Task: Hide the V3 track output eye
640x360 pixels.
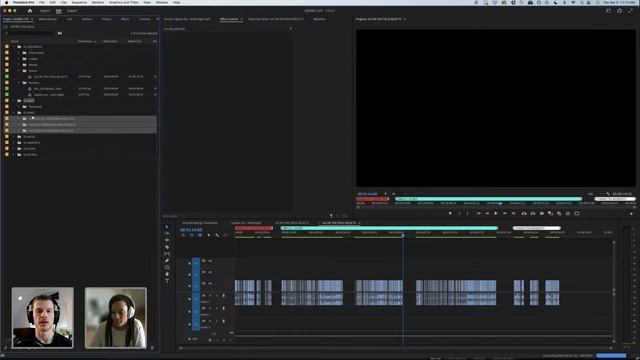Action: [210, 261]
